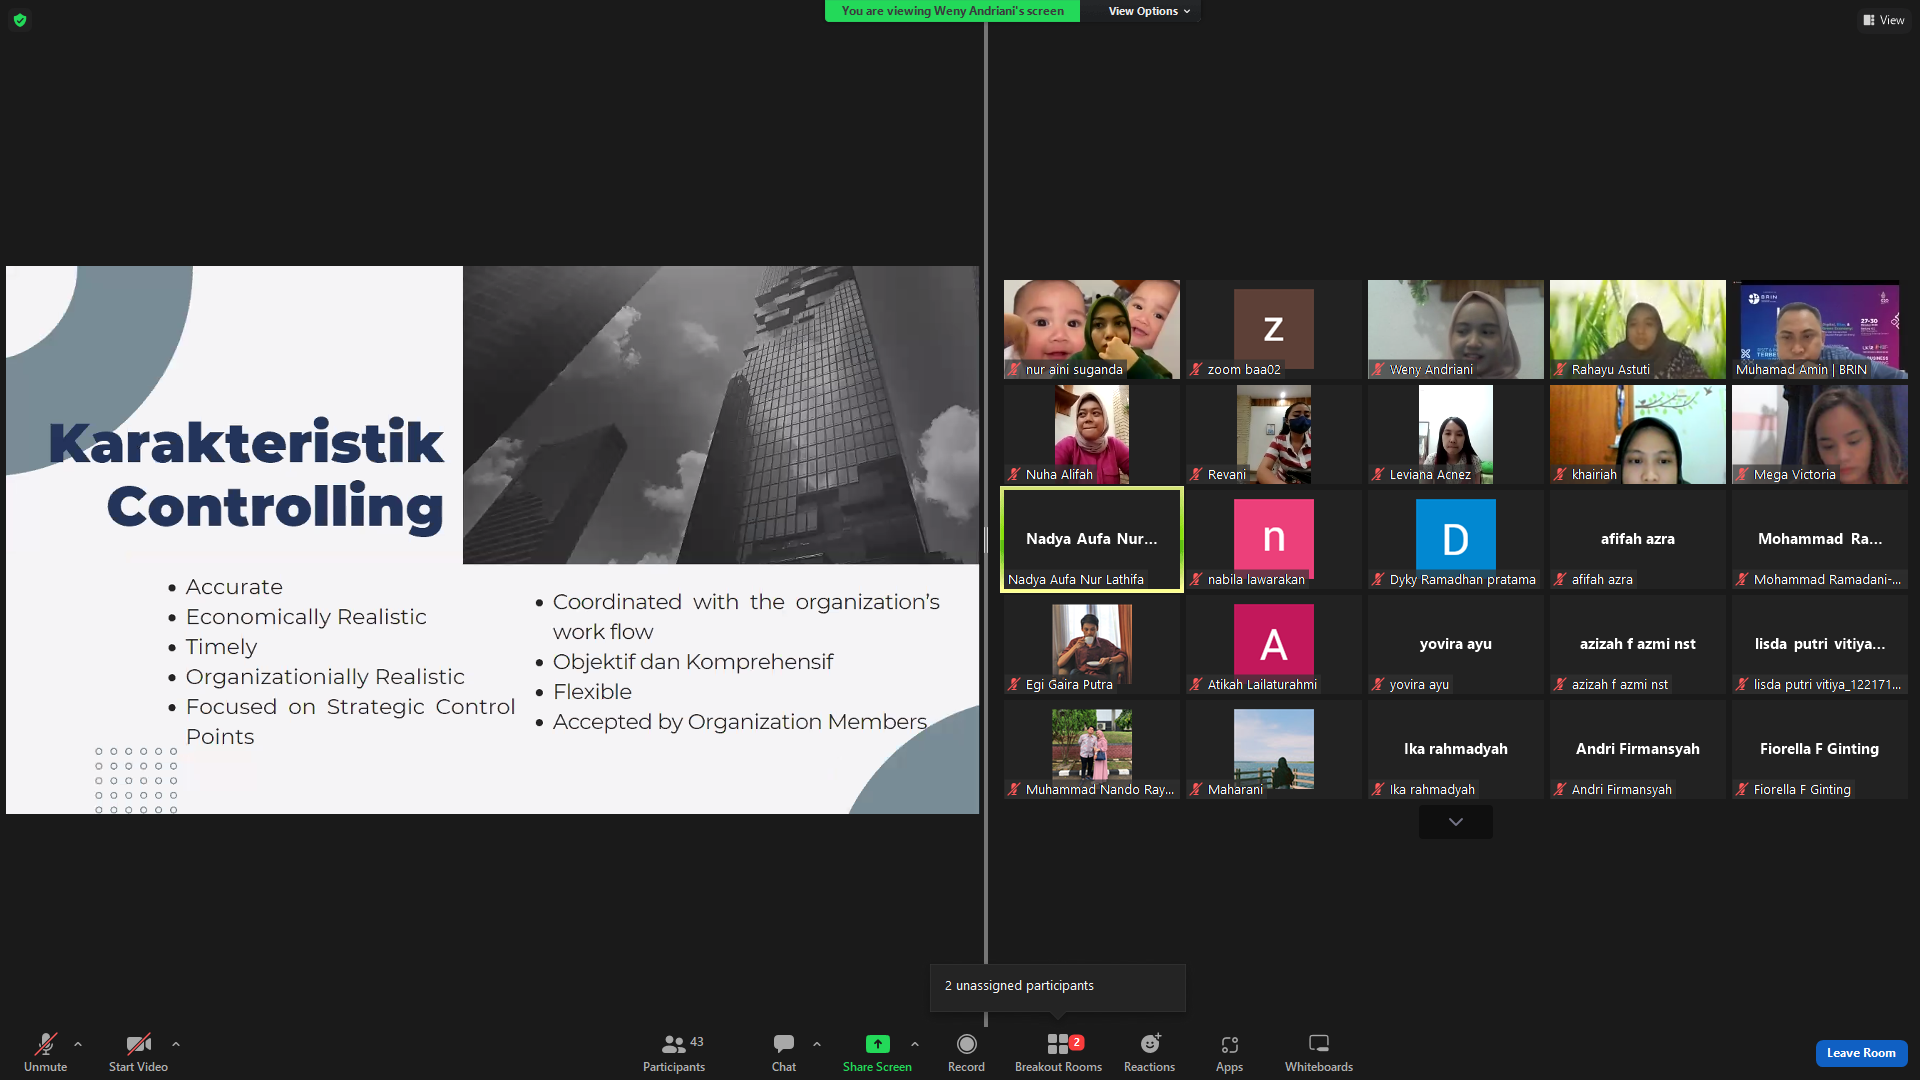Select nur aini suganda video tile
The width and height of the screenshot is (1920, 1080).
1092,329
